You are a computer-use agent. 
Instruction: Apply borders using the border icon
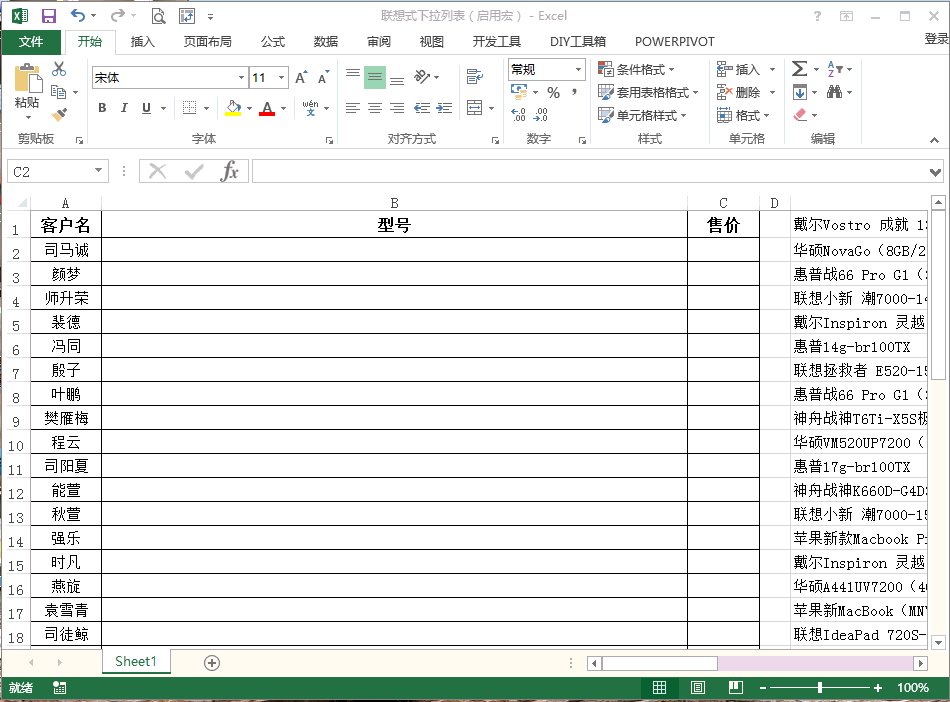tap(190, 108)
